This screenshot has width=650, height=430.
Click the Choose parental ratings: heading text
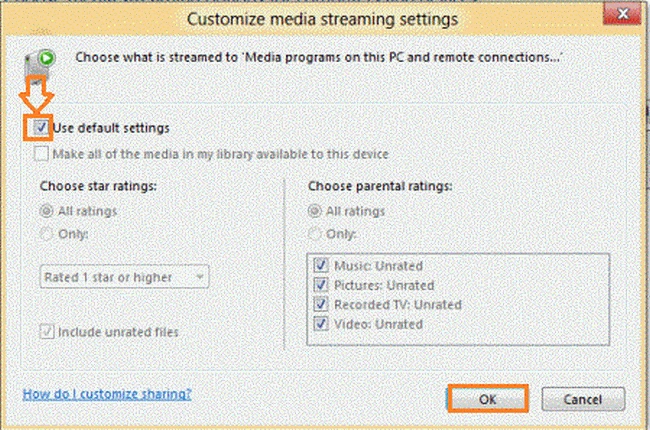[380, 186]
